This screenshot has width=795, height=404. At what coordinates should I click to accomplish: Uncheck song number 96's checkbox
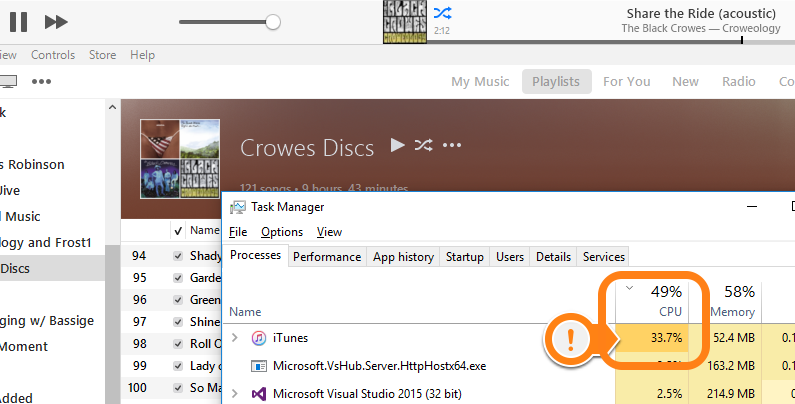[x=178, y=300]
